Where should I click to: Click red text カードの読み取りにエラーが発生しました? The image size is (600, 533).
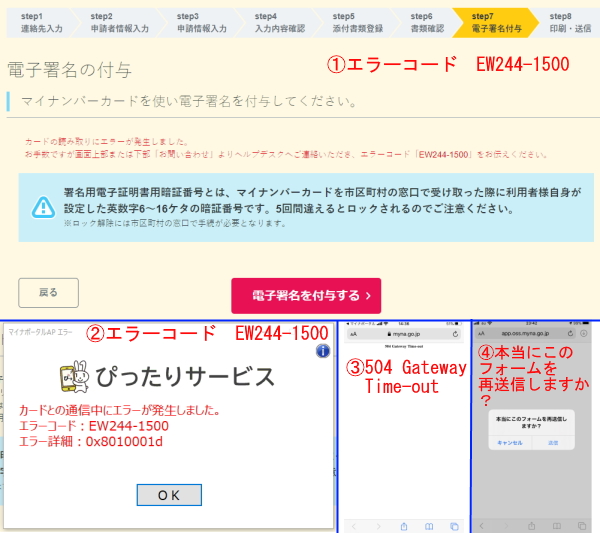(x=107, y=142)
